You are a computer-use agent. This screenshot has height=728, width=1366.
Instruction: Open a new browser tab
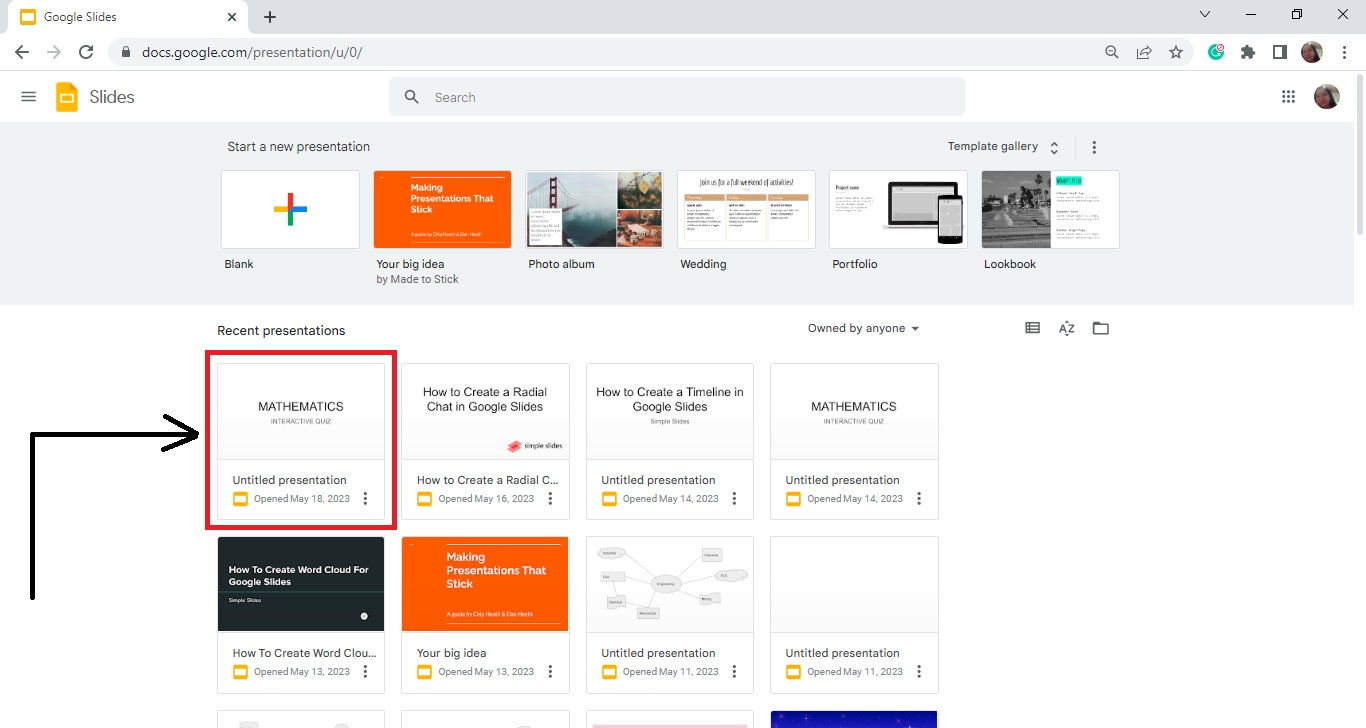pyautogui.click(x=270, y=17)
